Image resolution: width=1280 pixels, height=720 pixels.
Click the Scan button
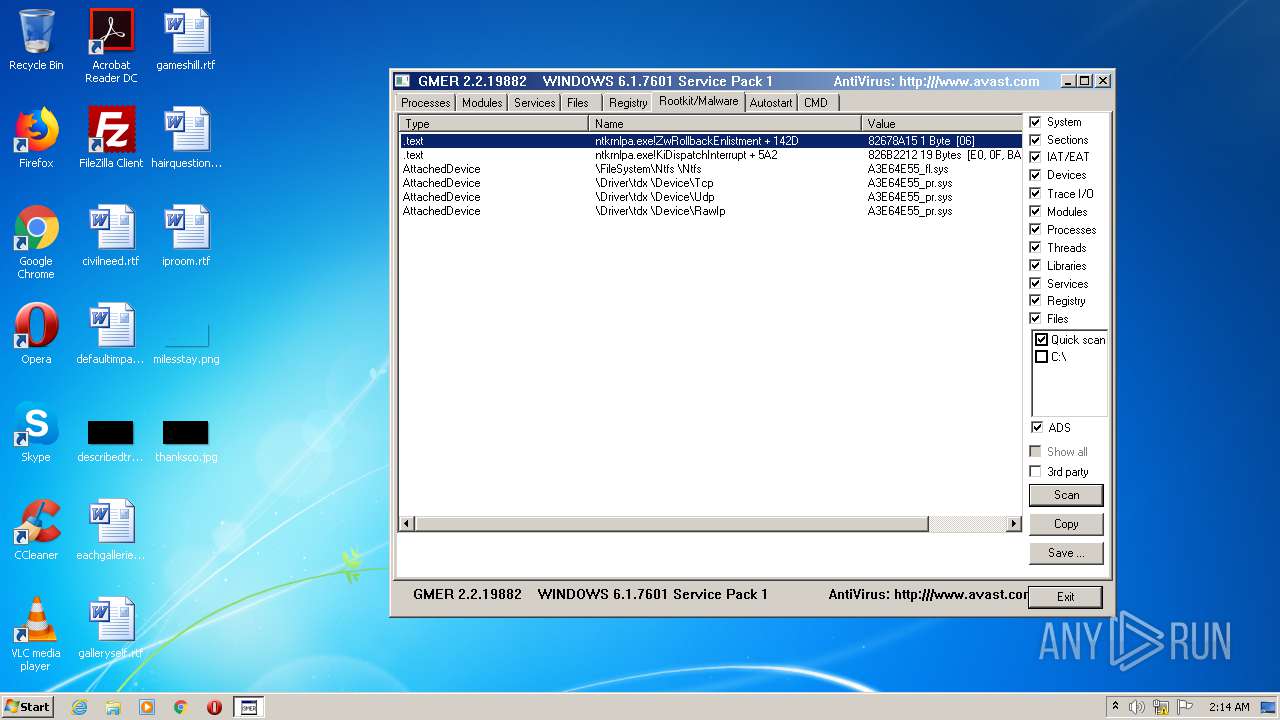pyautogui.click(x=1066, y=495)
